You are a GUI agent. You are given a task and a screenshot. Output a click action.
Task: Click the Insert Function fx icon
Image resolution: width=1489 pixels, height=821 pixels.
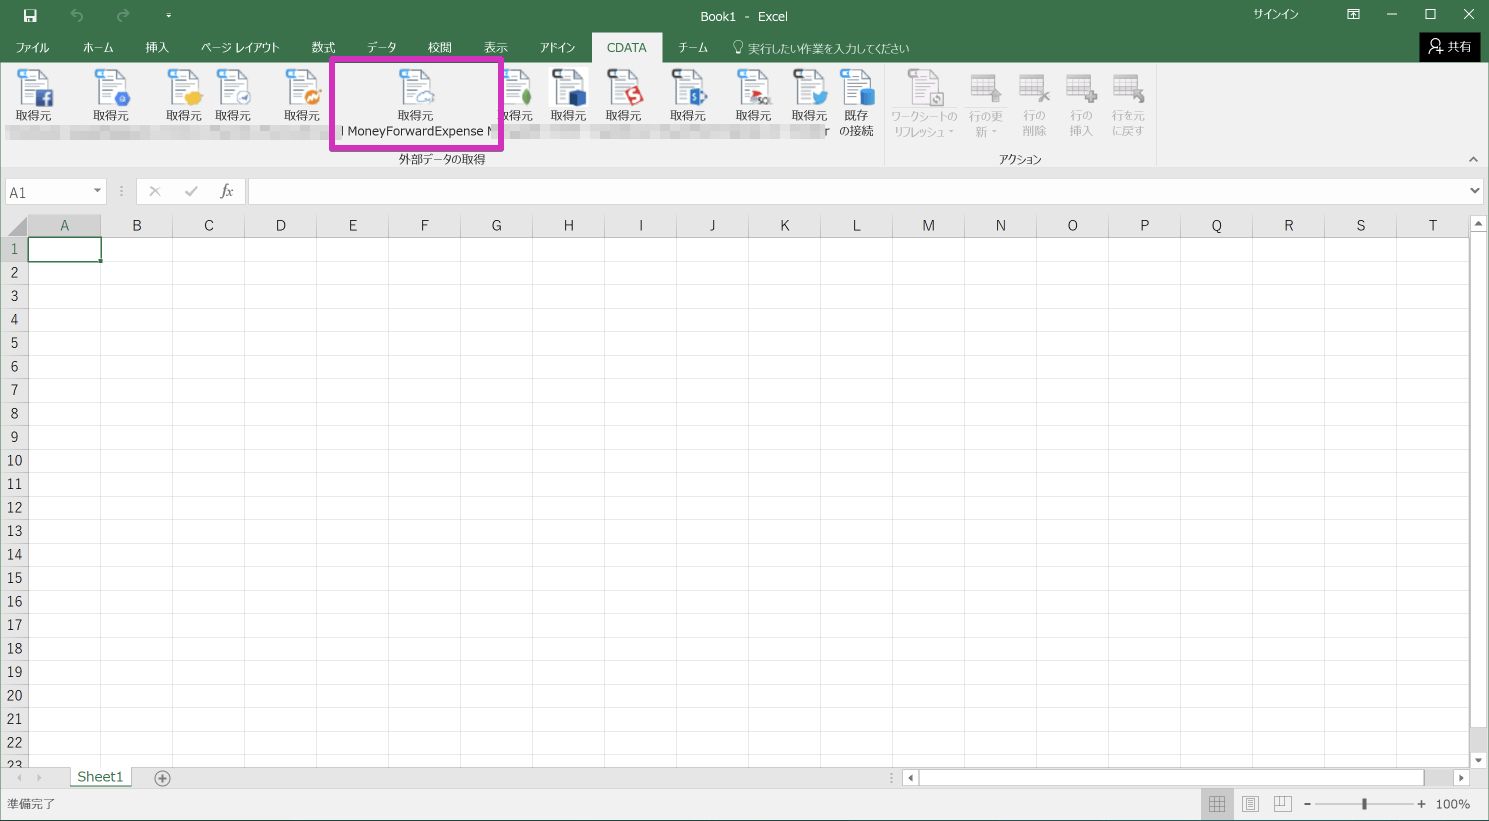227,191
